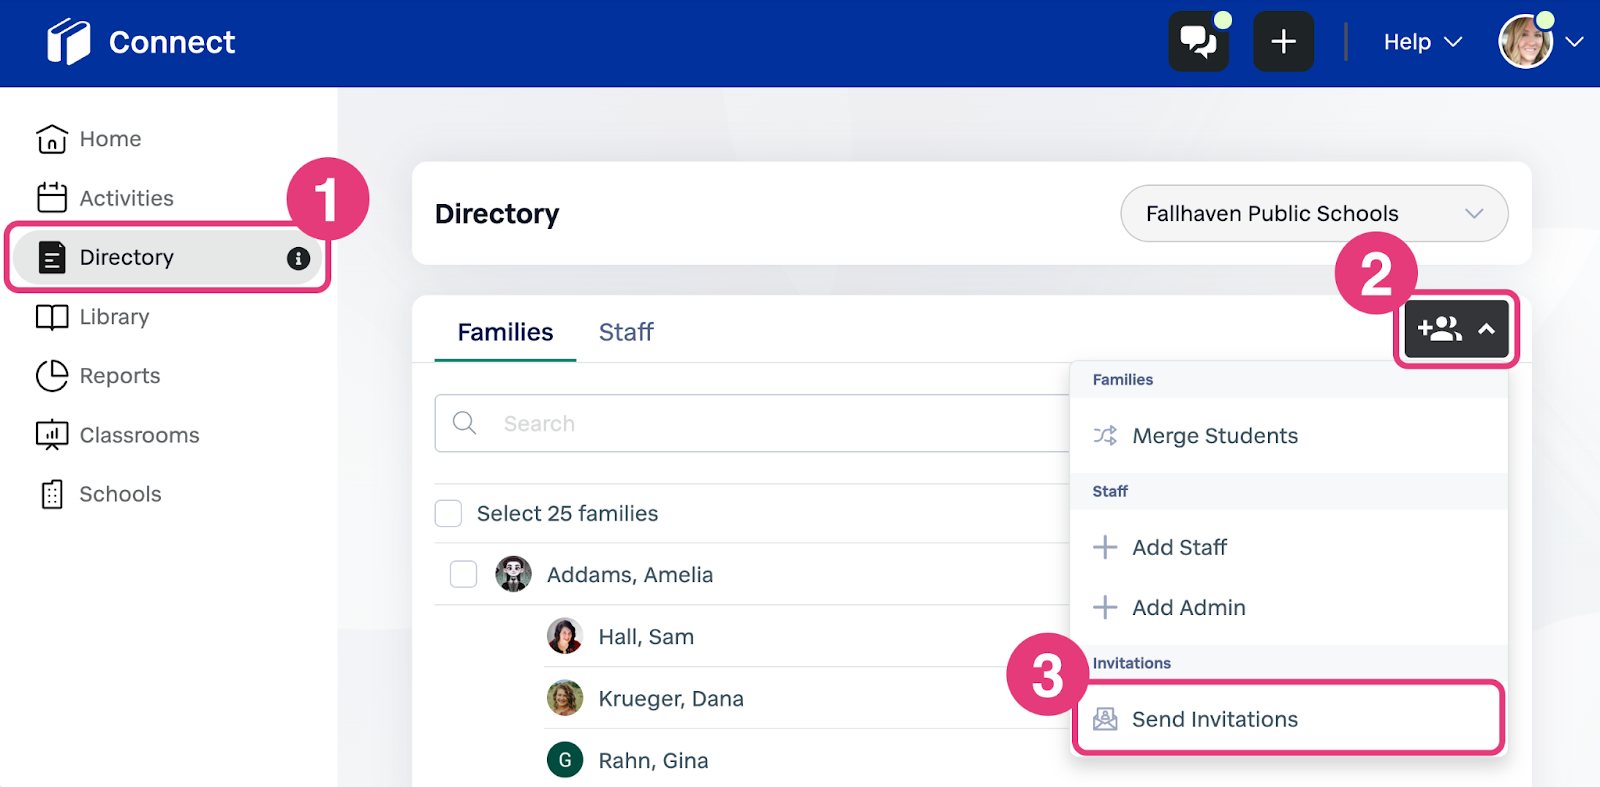Click the Activities calendar icon

tap(52, 198)
